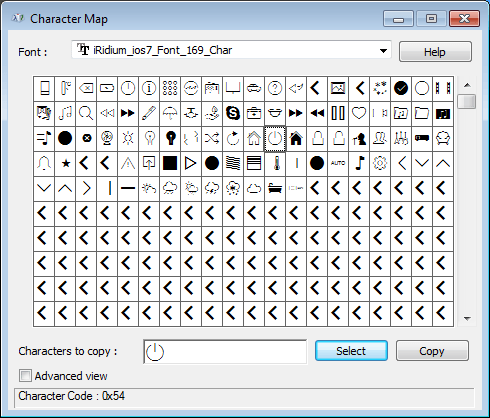Select the bell glyph
Image resolution: width=490 pixels, height=418 pixels.
pos(44,163)
